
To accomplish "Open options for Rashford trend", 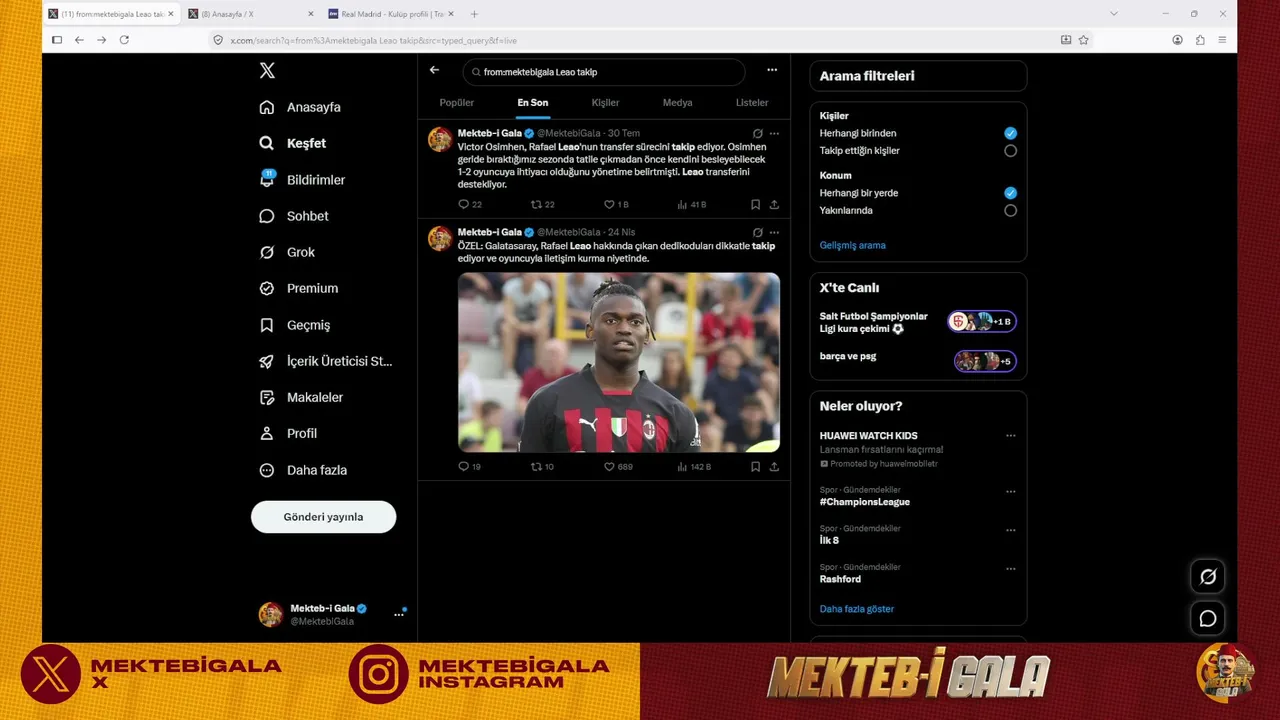I will pyautogui.click(x=1010, y=569).
